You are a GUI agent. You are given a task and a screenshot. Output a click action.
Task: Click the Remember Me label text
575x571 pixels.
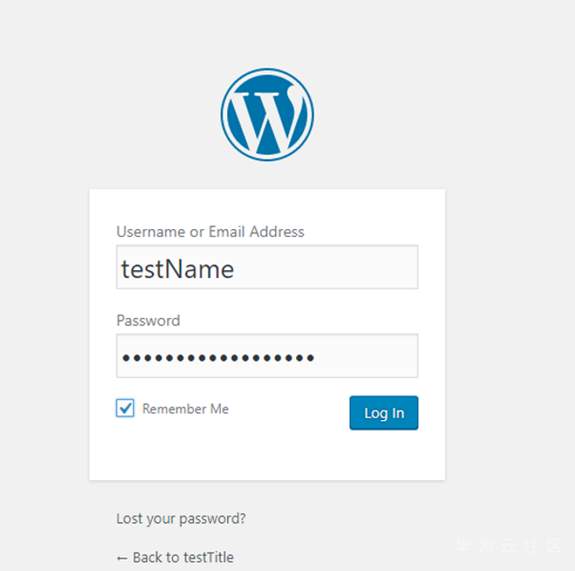186,409
